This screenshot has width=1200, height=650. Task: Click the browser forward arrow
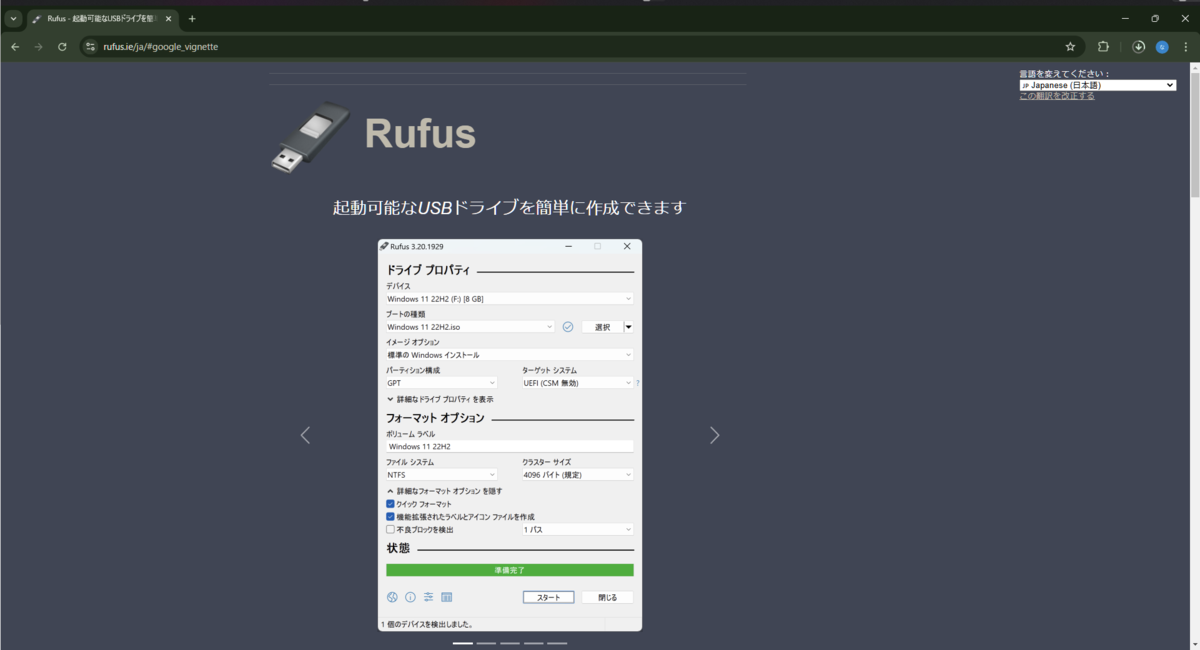click(x=38, y=46)
